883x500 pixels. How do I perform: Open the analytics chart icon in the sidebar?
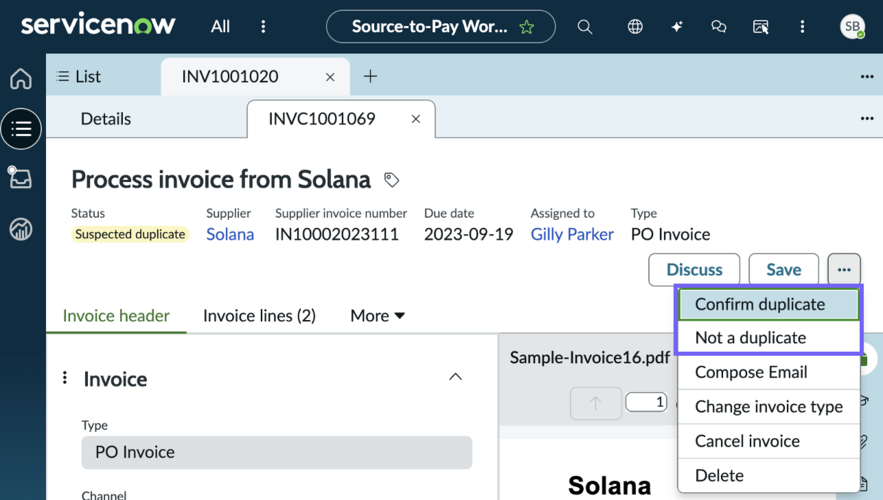[x=21, y=229]
